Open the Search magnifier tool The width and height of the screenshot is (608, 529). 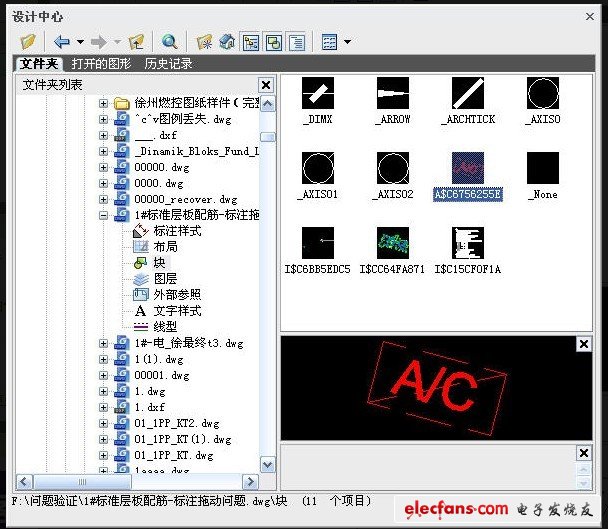(169, 41)
